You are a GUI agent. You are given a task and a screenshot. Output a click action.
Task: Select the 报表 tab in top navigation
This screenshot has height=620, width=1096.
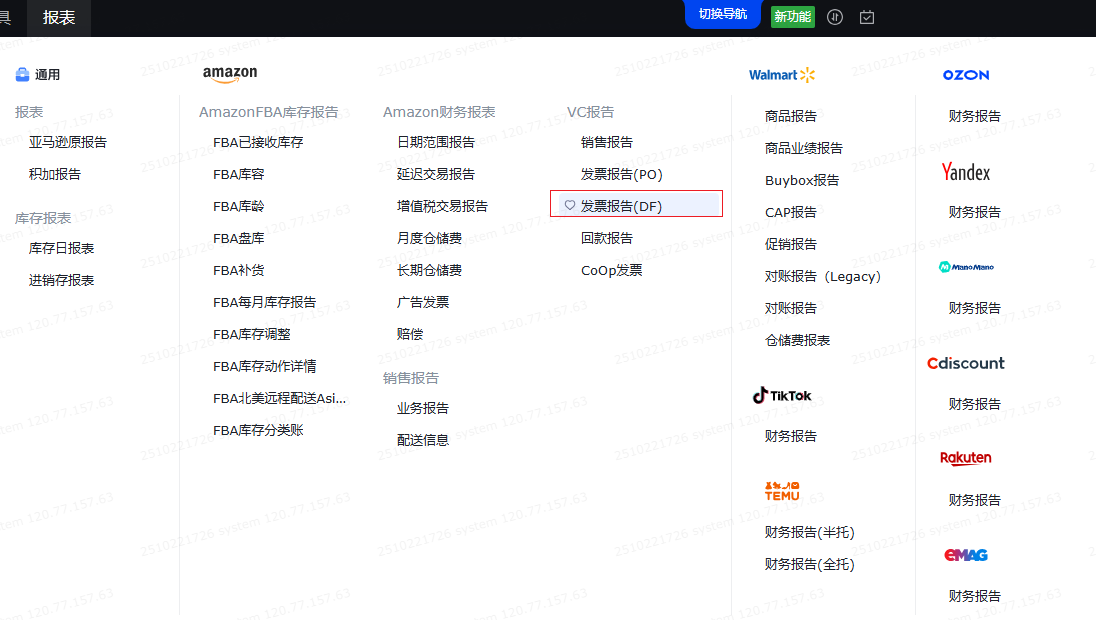[59, 17]
